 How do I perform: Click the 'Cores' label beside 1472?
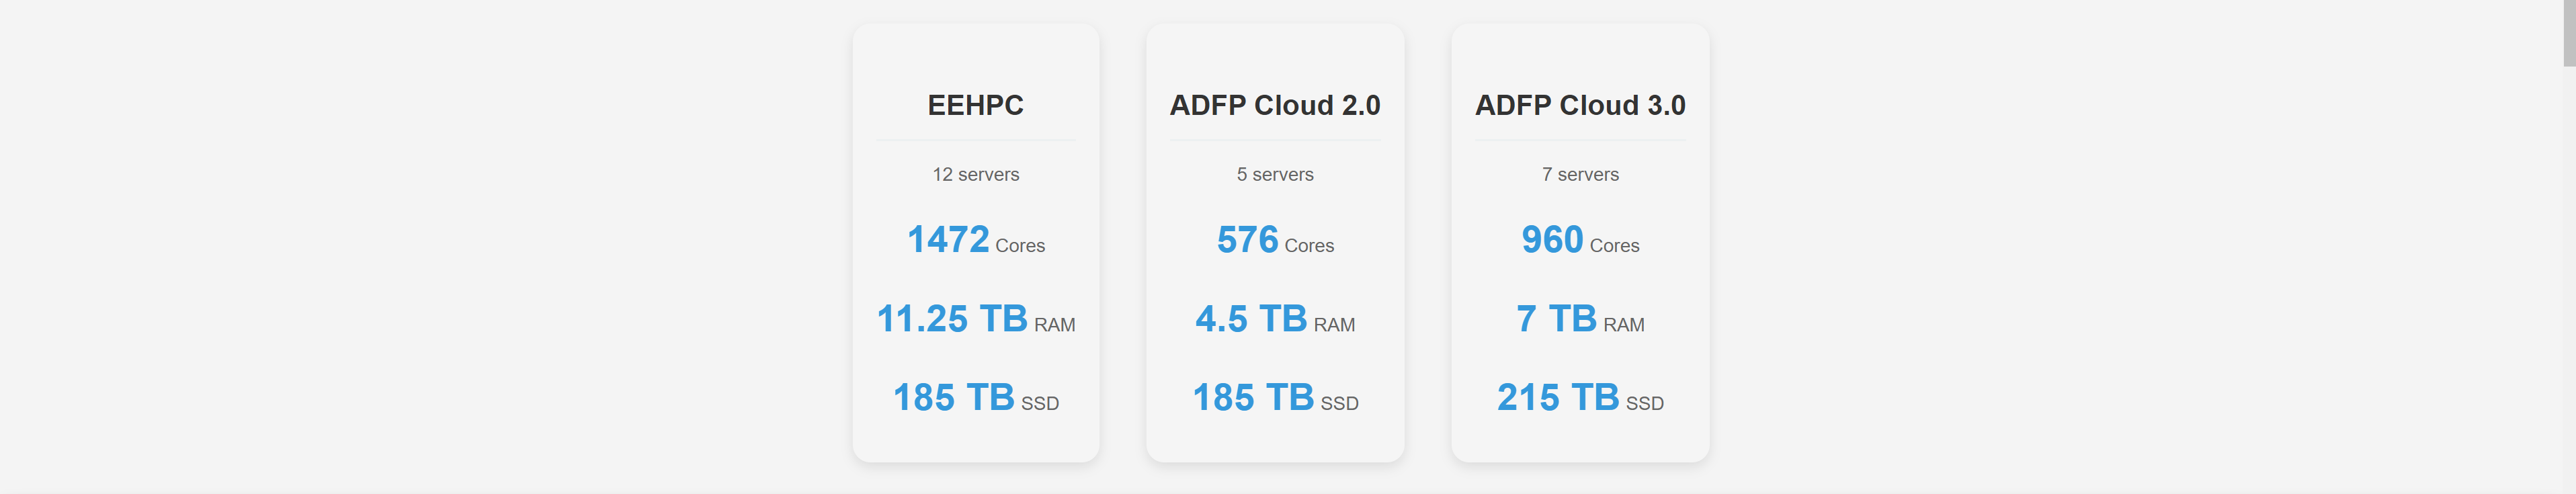pos(1019,246)
